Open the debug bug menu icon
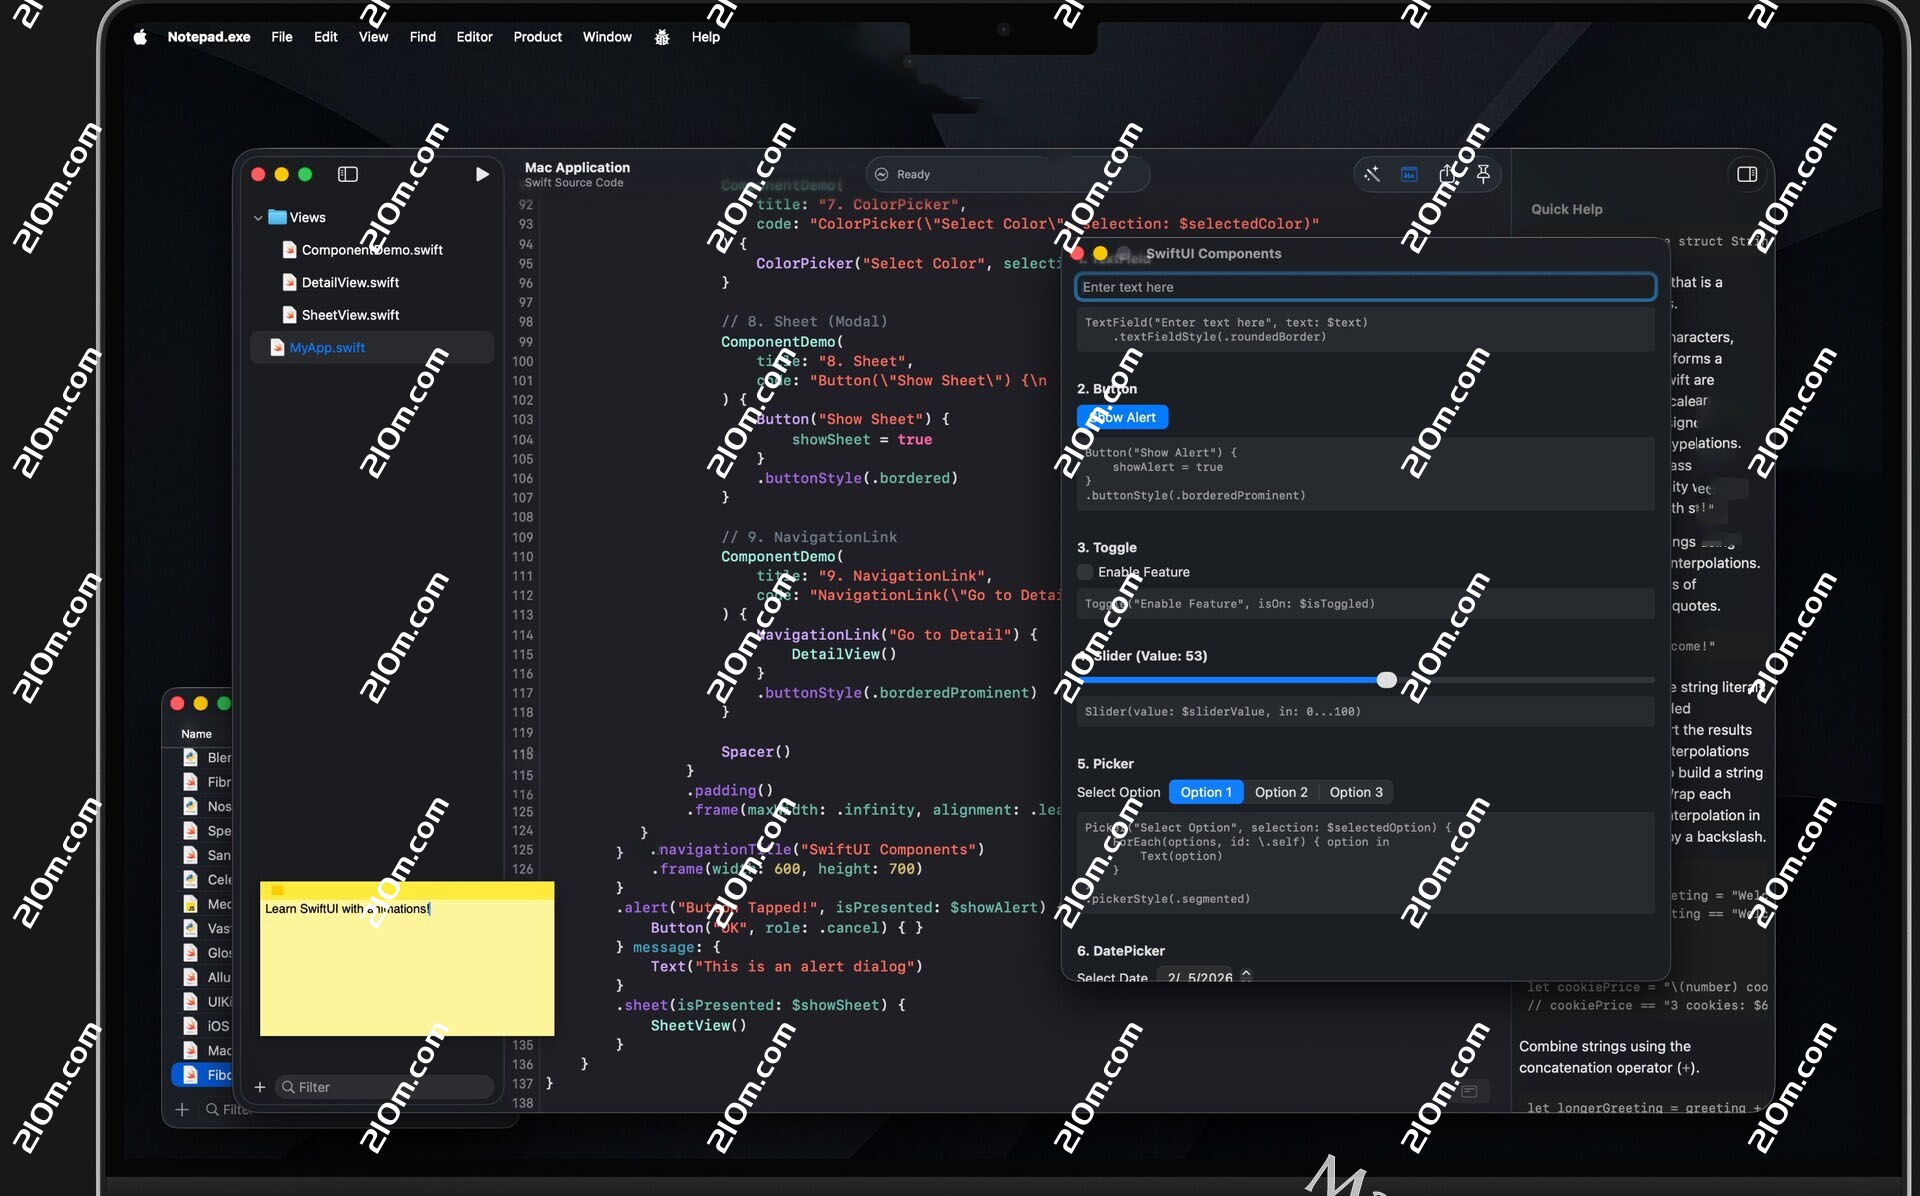Screen dimensions: 1920x1196 click(662, 37)
